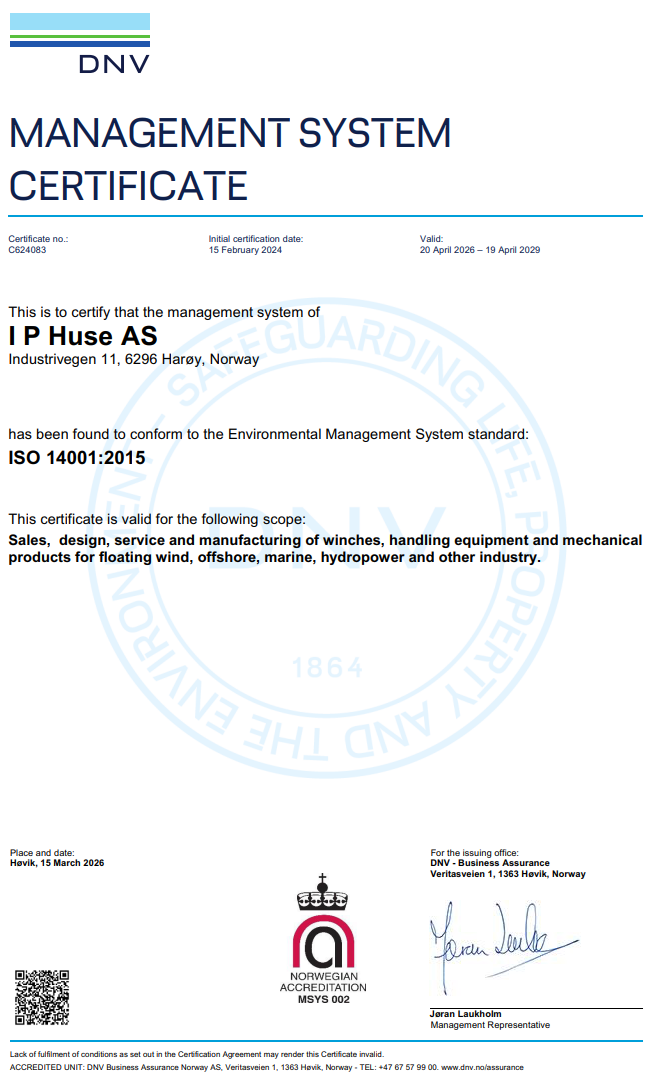656x1085 pixels.
Task: Click the 'Place and date:' label
Action: [42, 852]
